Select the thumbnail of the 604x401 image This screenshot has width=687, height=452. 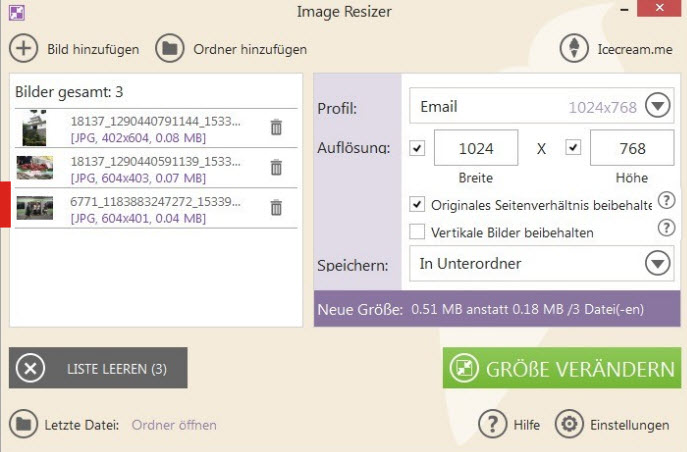35,208
